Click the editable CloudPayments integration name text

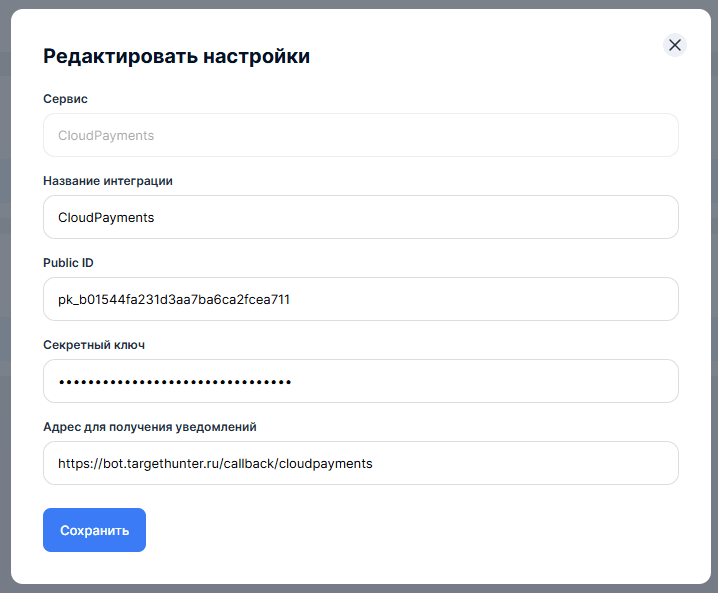106,217
